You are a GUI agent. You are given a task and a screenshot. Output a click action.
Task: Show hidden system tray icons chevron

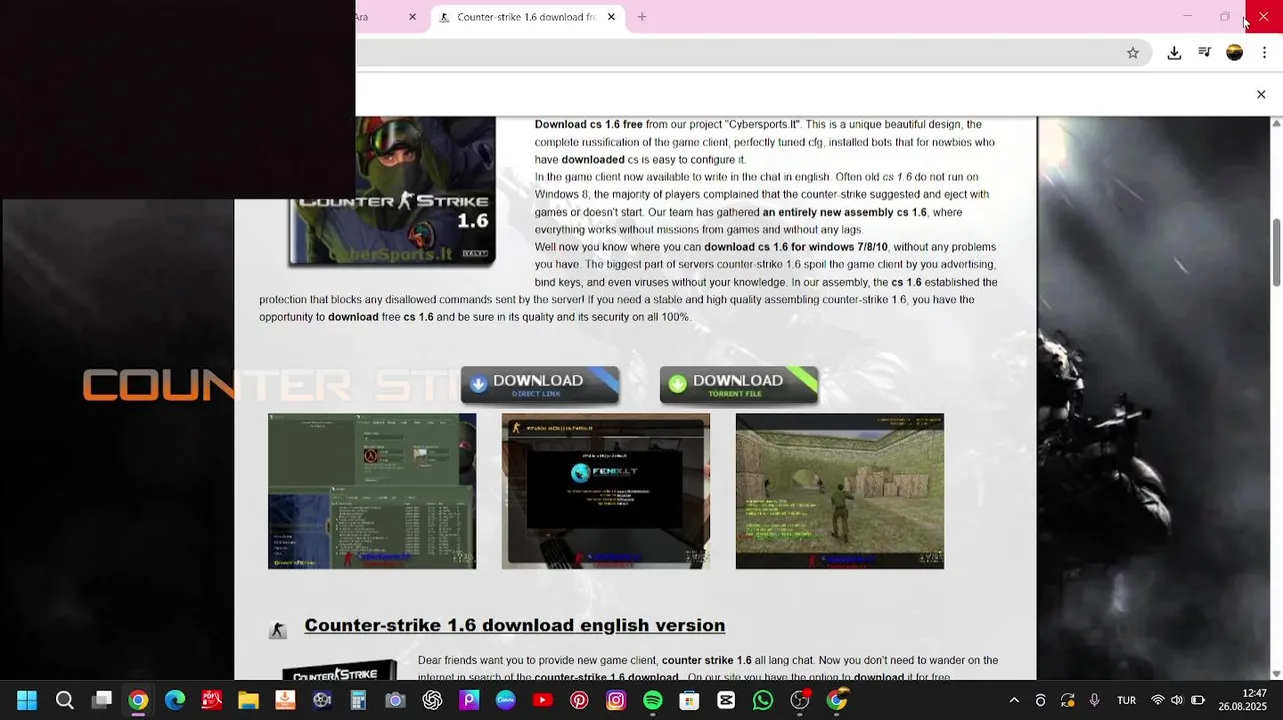tap(1014, 701)
